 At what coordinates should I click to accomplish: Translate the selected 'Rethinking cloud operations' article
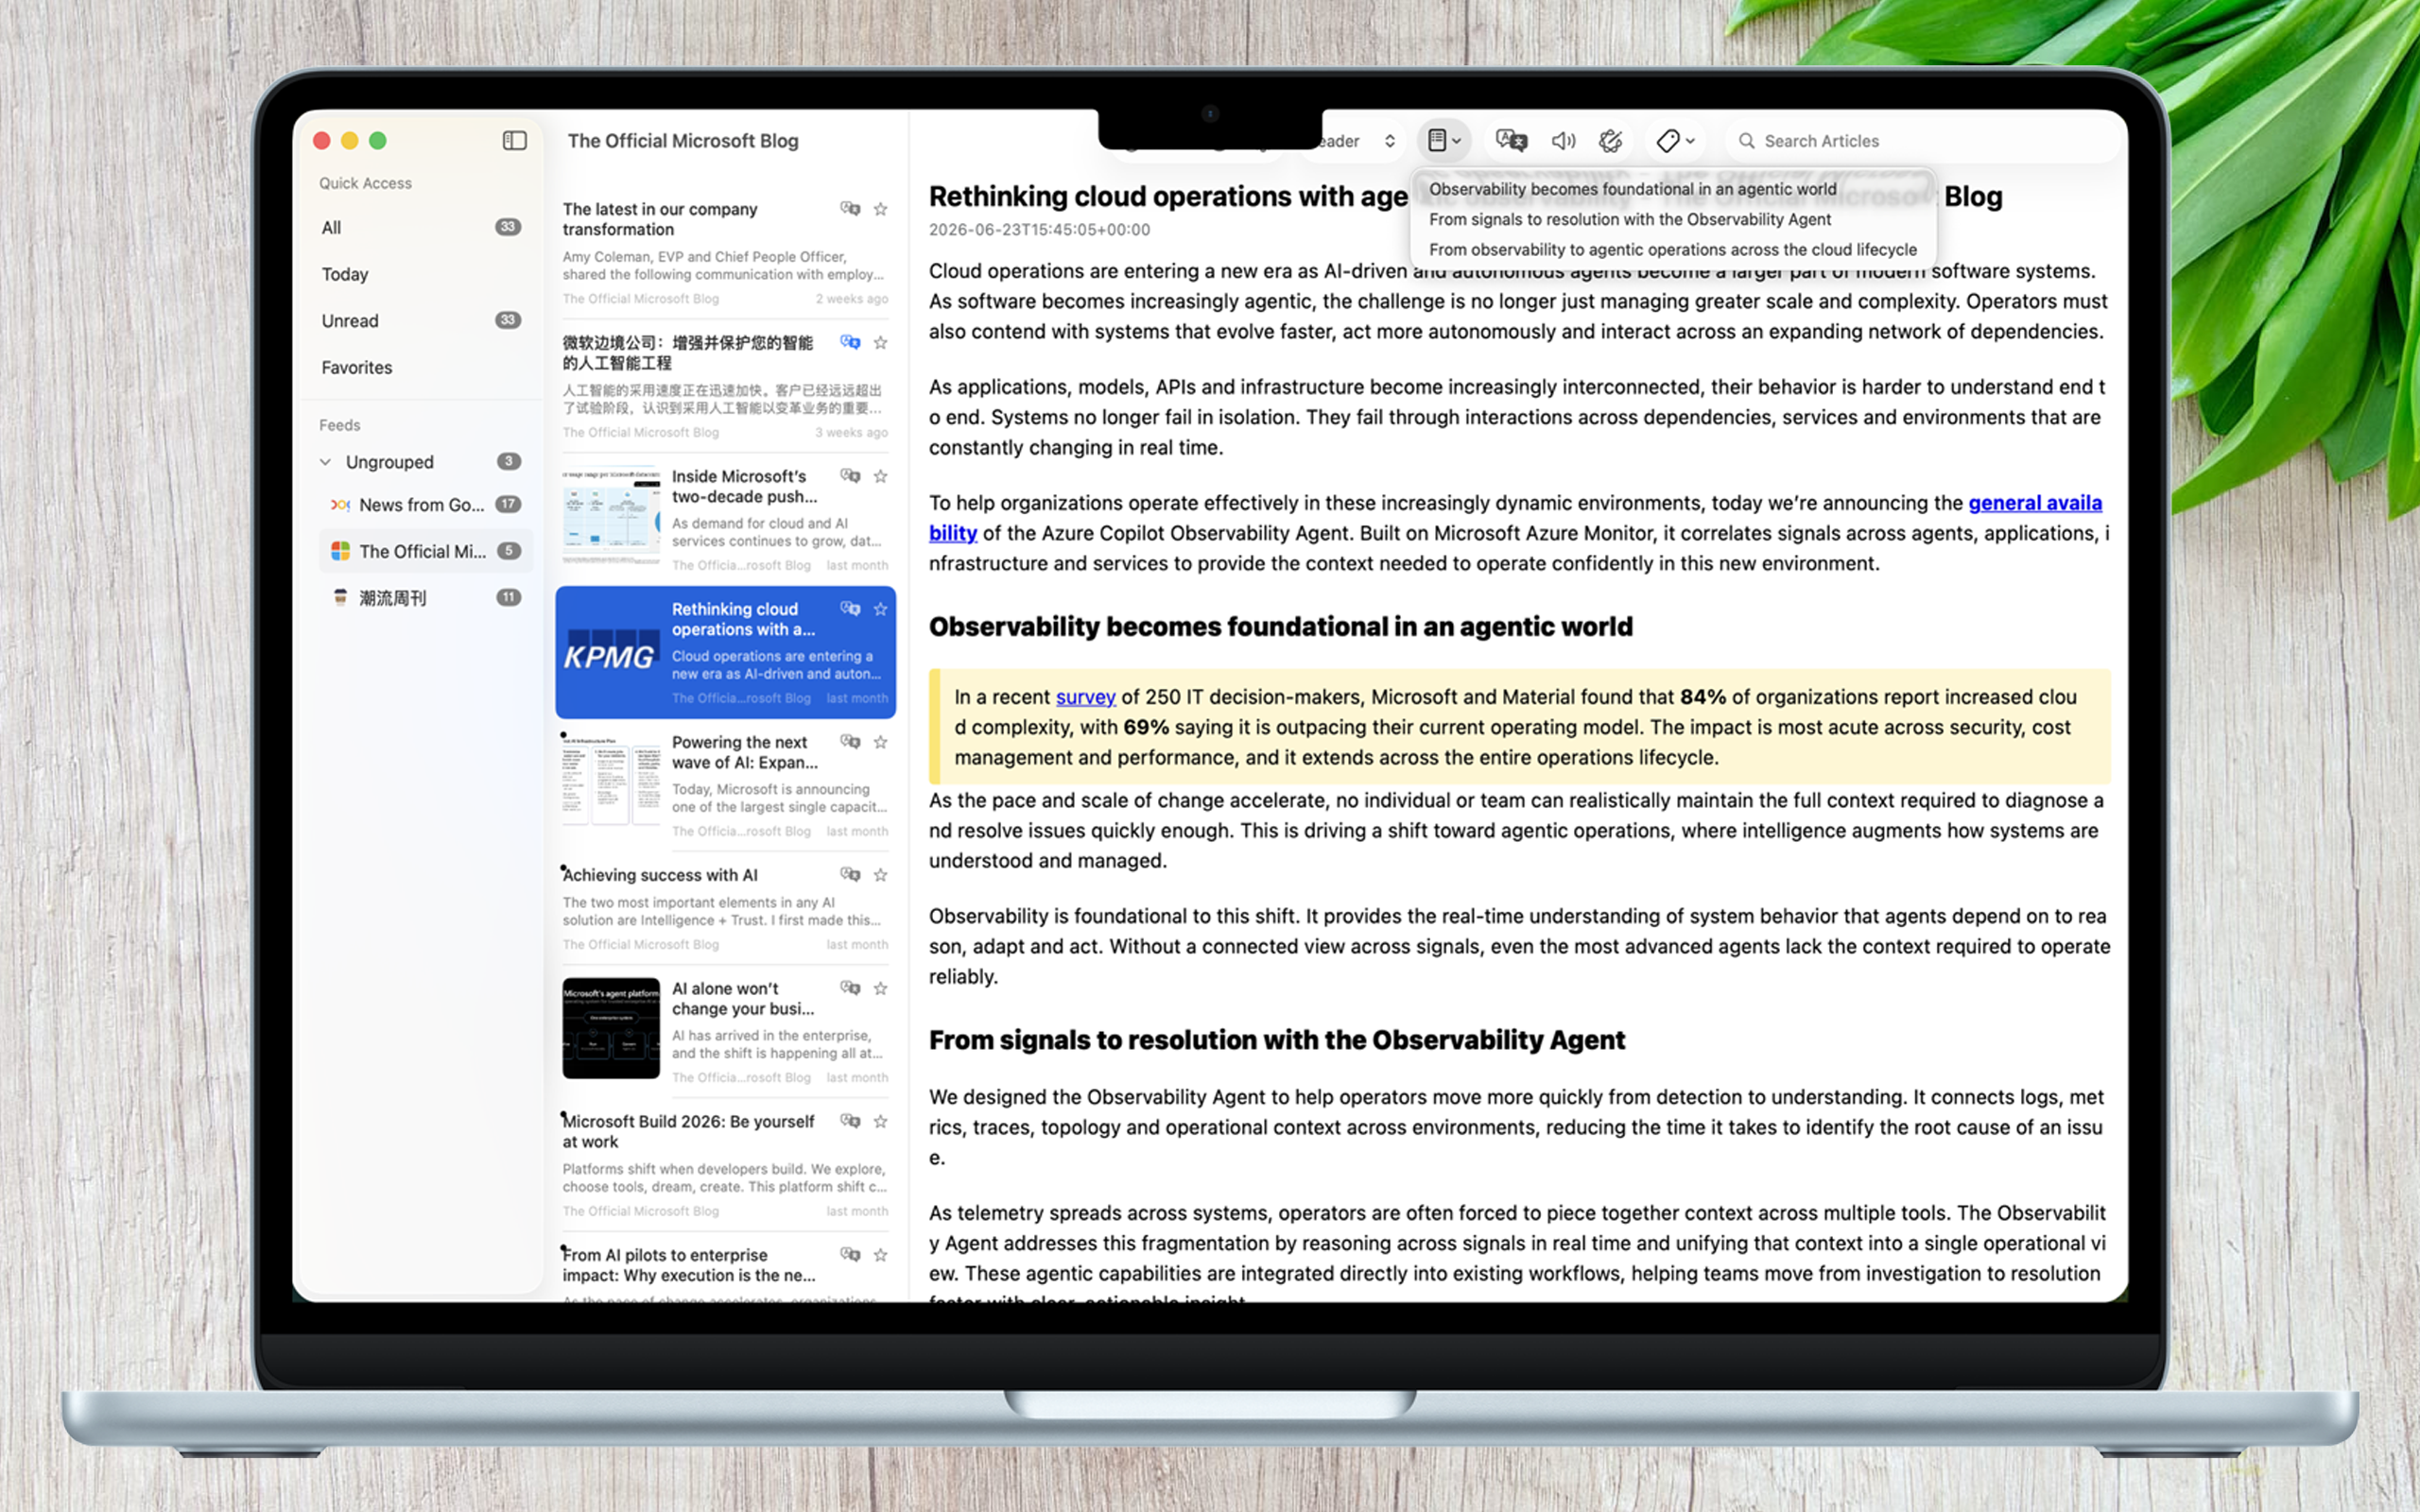(850, 609)
